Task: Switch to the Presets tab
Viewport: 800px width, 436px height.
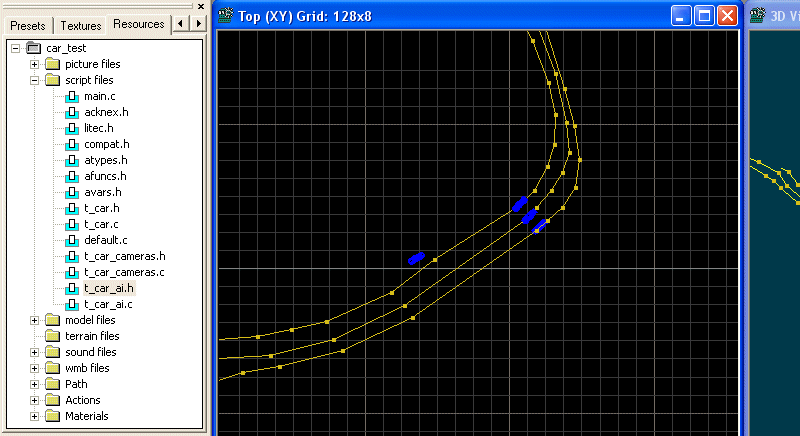Action: 27,25
